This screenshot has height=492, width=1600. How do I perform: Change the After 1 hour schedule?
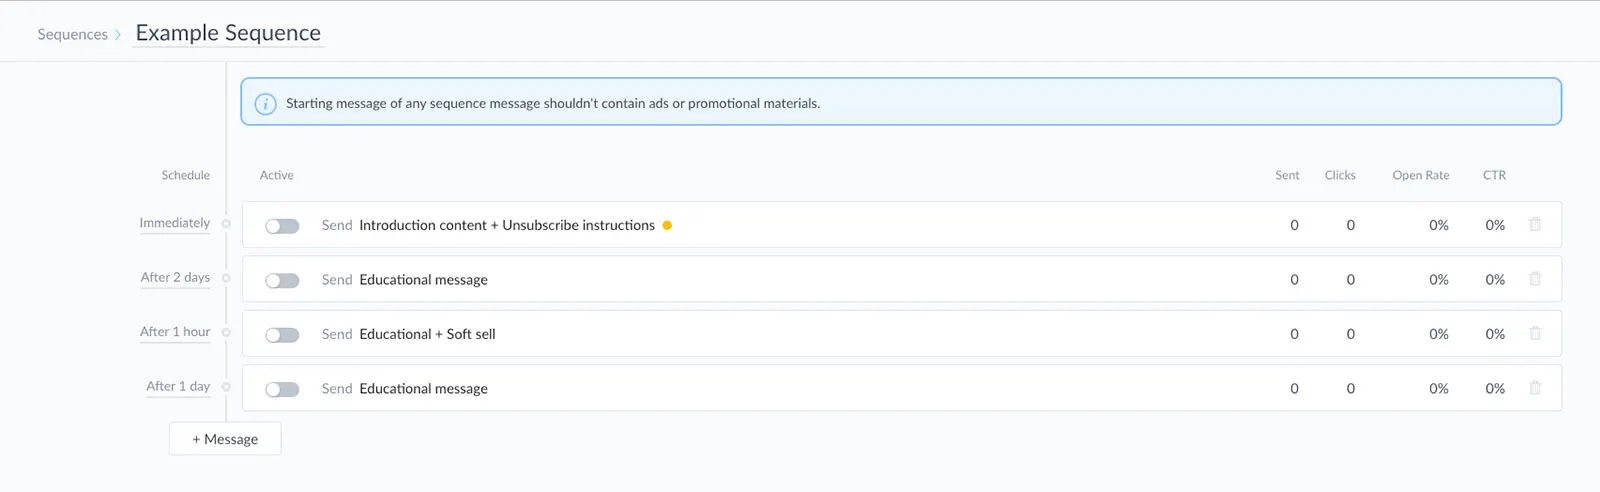coord(175,332)
